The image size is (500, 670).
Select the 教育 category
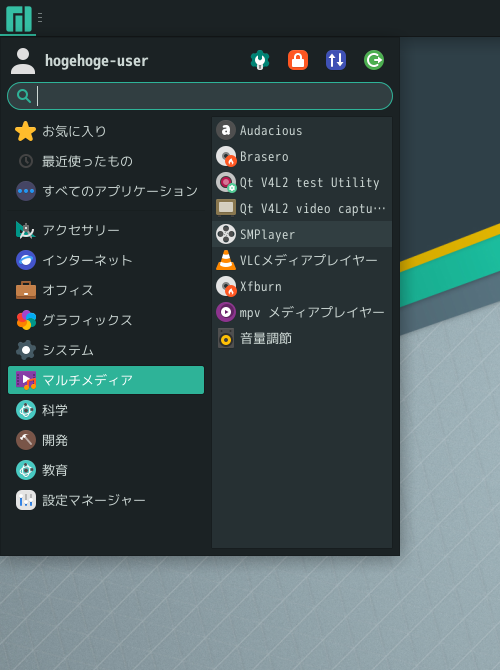click(106, 470)
